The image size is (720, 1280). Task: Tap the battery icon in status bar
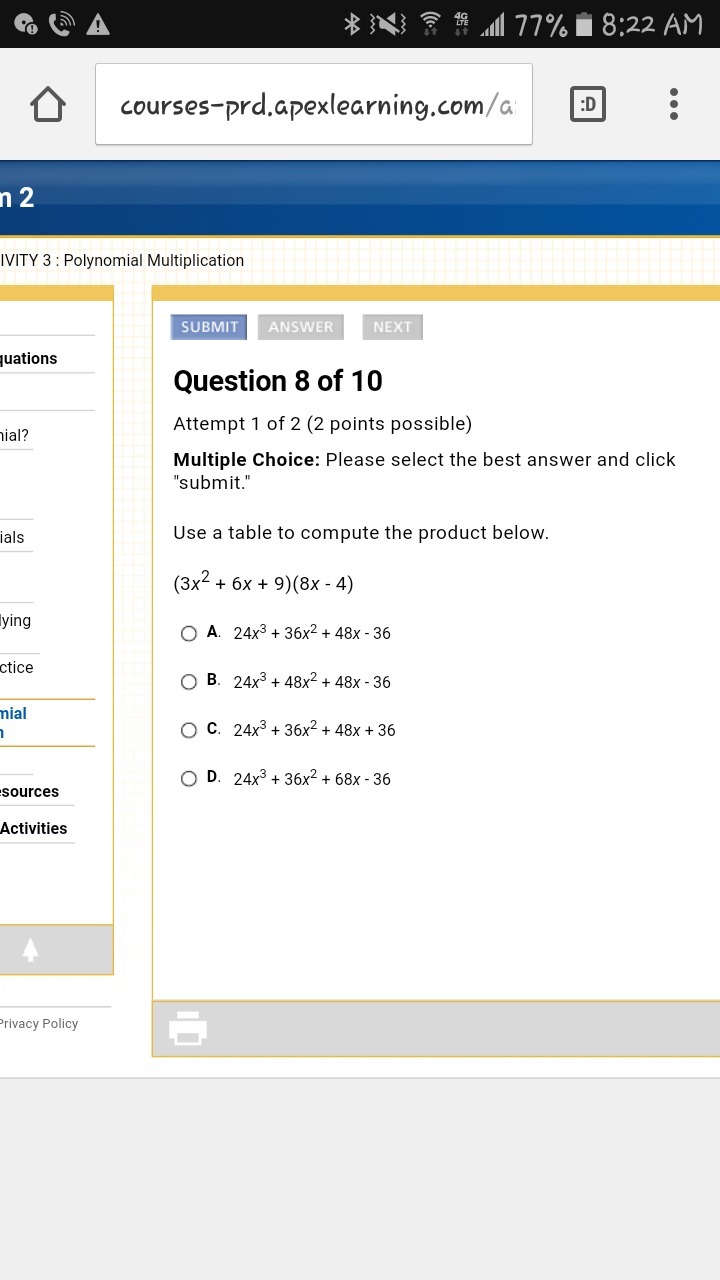click(585, 24)
